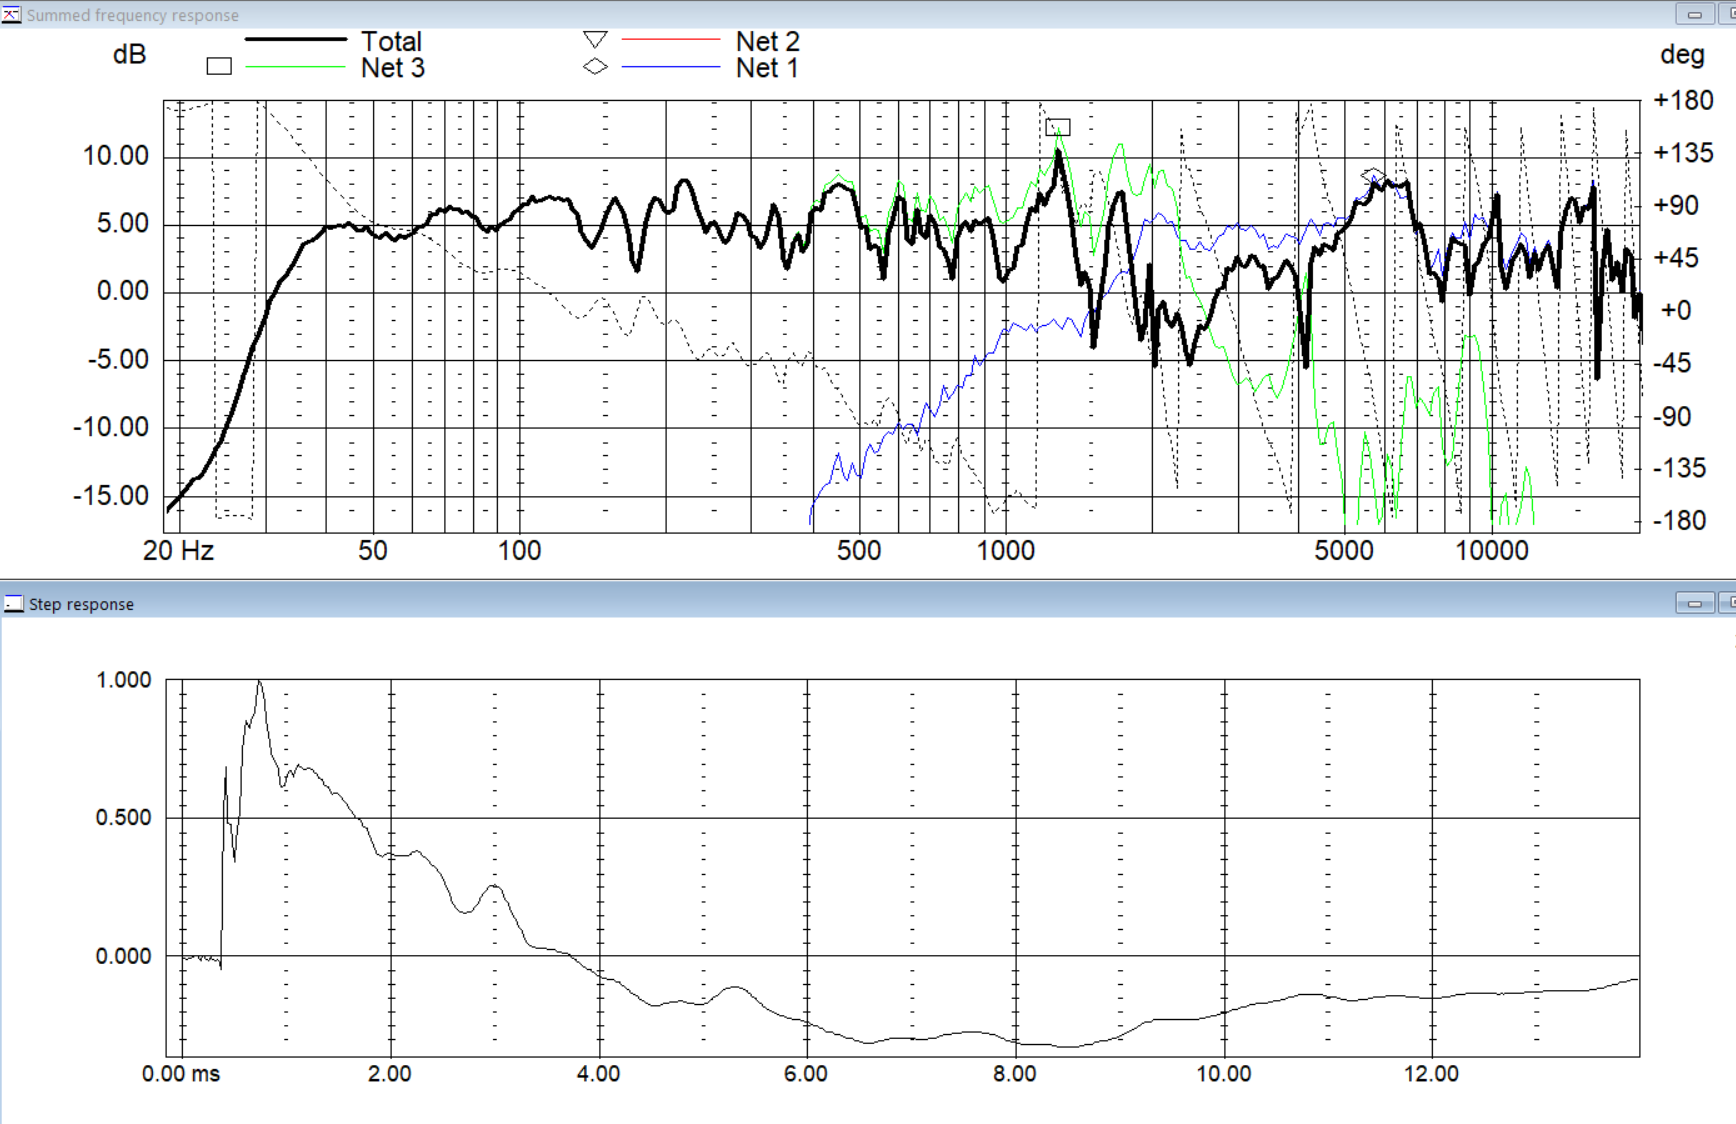Activate the Summed frequency response title bar
The image size is (1736, 1124).
(x=800, y=14)
